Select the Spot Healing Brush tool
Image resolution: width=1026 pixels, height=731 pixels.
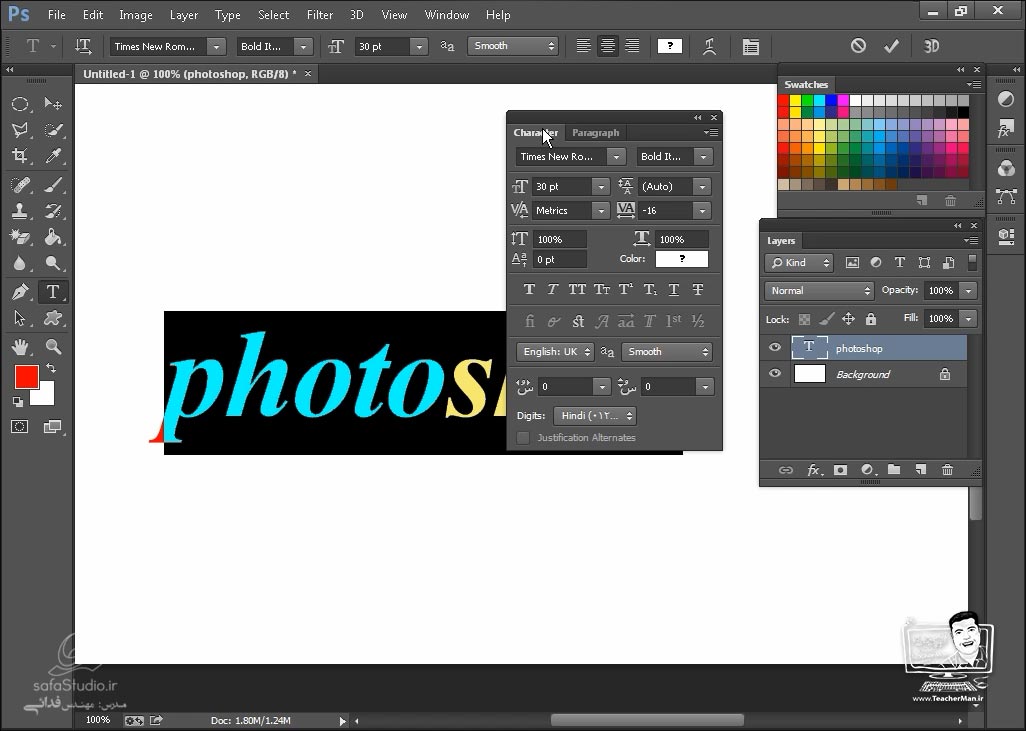[x=20, y=185]
